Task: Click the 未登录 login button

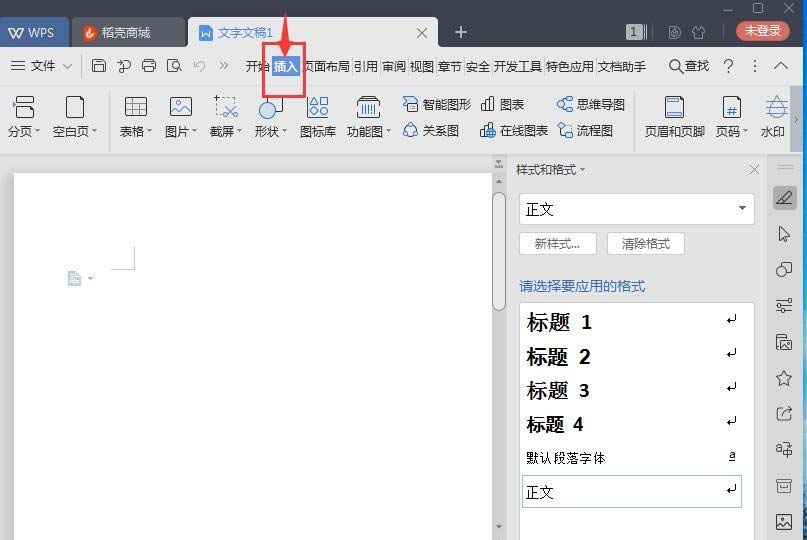Action: (762, 31)
